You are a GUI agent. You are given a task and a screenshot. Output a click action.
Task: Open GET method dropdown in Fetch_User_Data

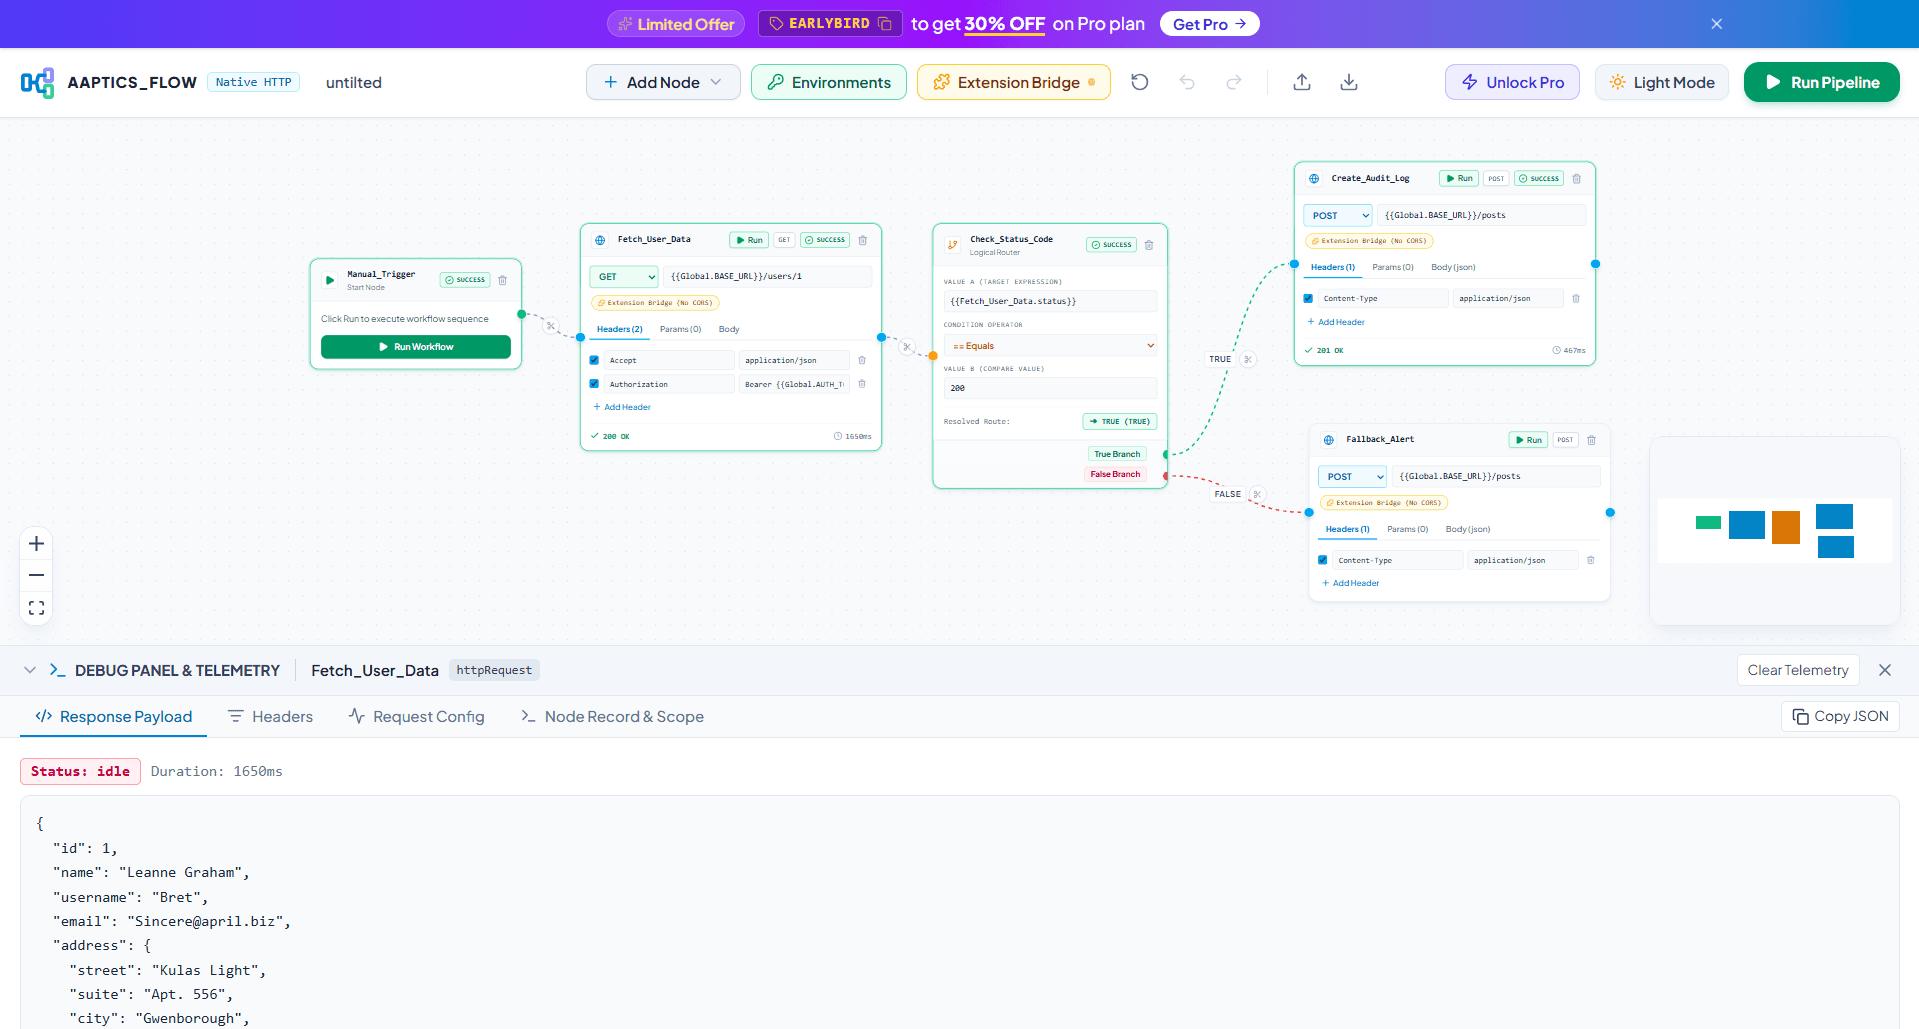point(624,277)
